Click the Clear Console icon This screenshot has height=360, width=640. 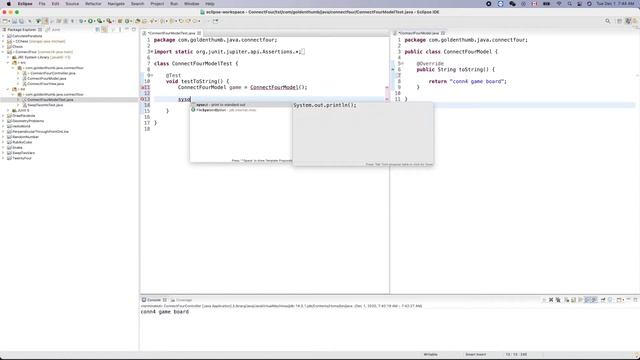point(567,300)
